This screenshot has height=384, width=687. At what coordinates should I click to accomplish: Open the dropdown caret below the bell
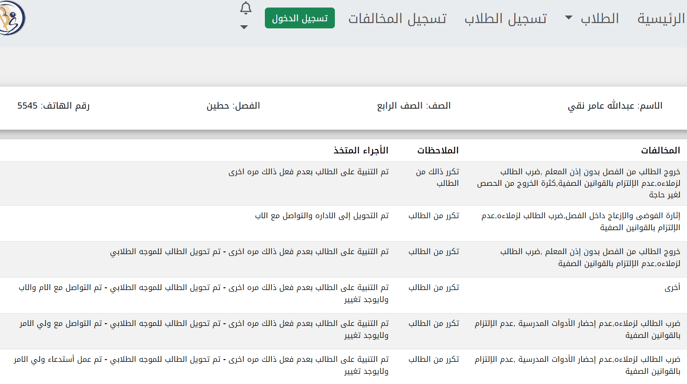point(244,27)
